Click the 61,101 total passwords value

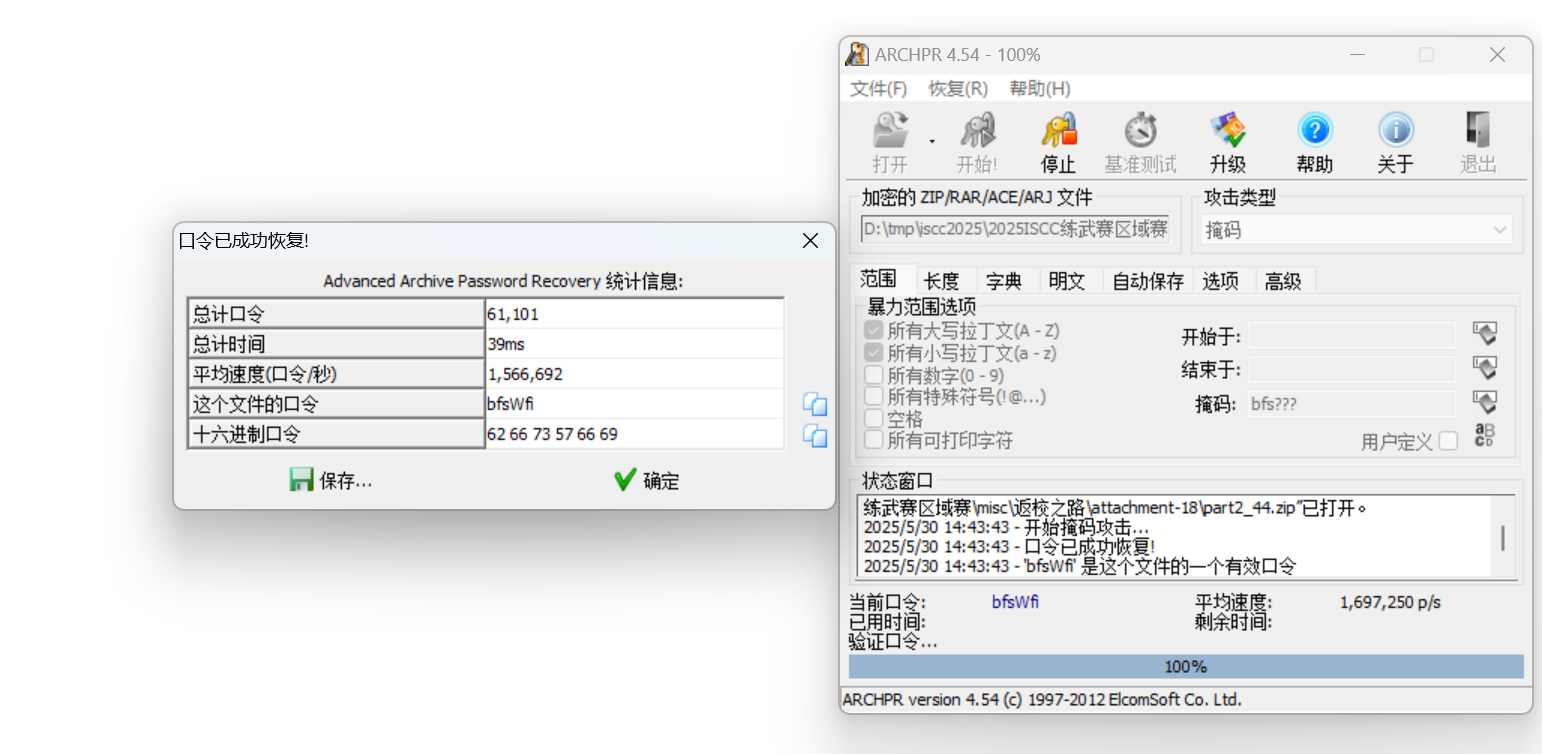635,314
